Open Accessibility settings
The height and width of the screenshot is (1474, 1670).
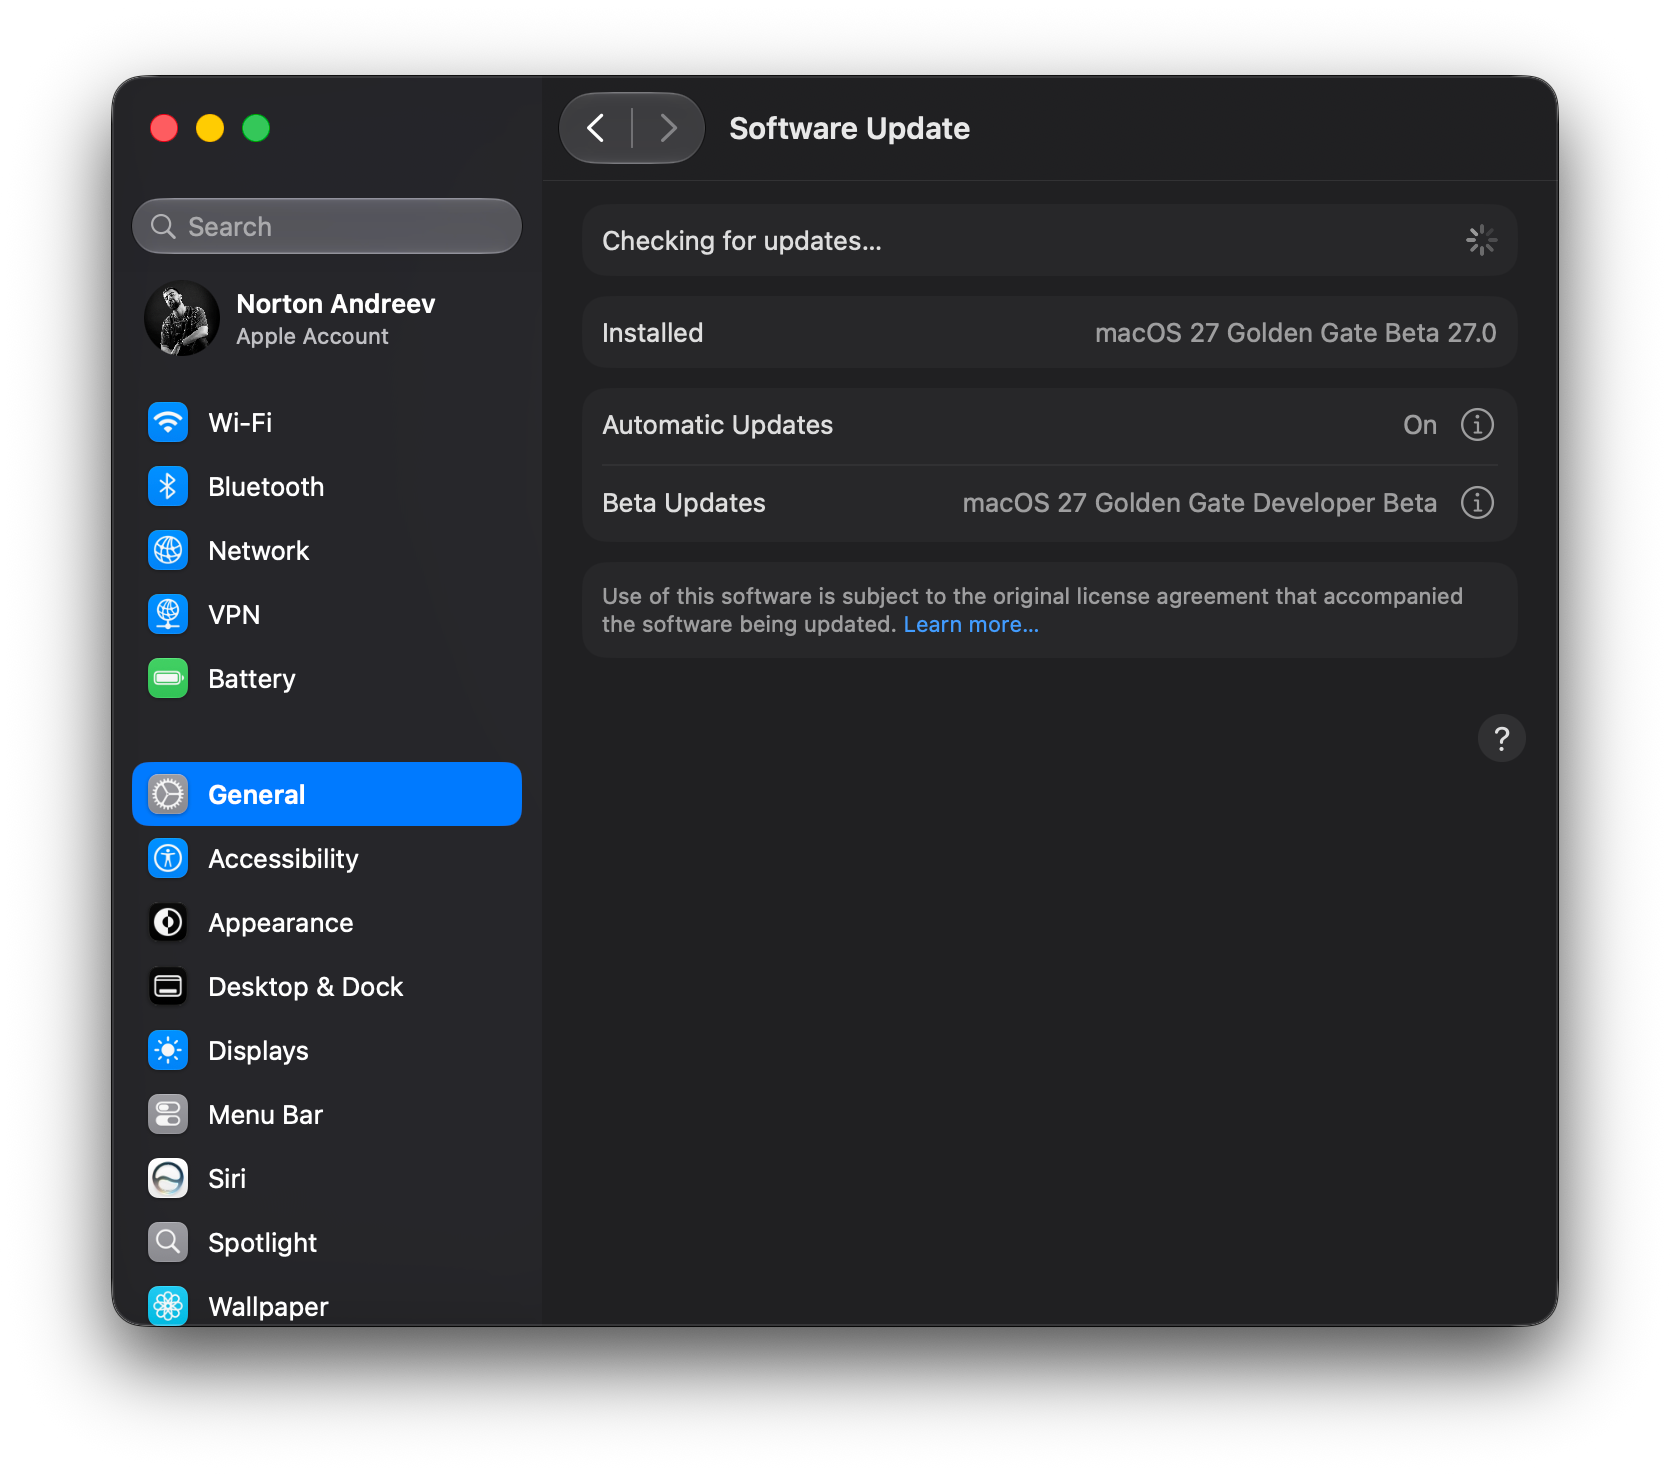pos(327,858)
